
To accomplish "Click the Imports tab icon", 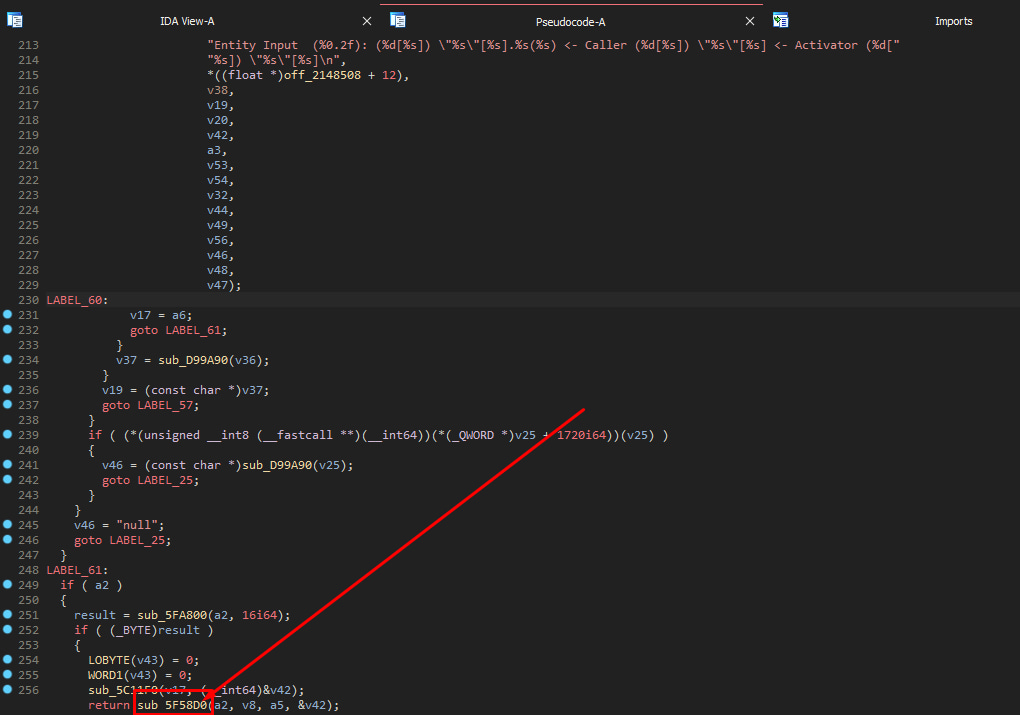I will click(x=781, y=20).
